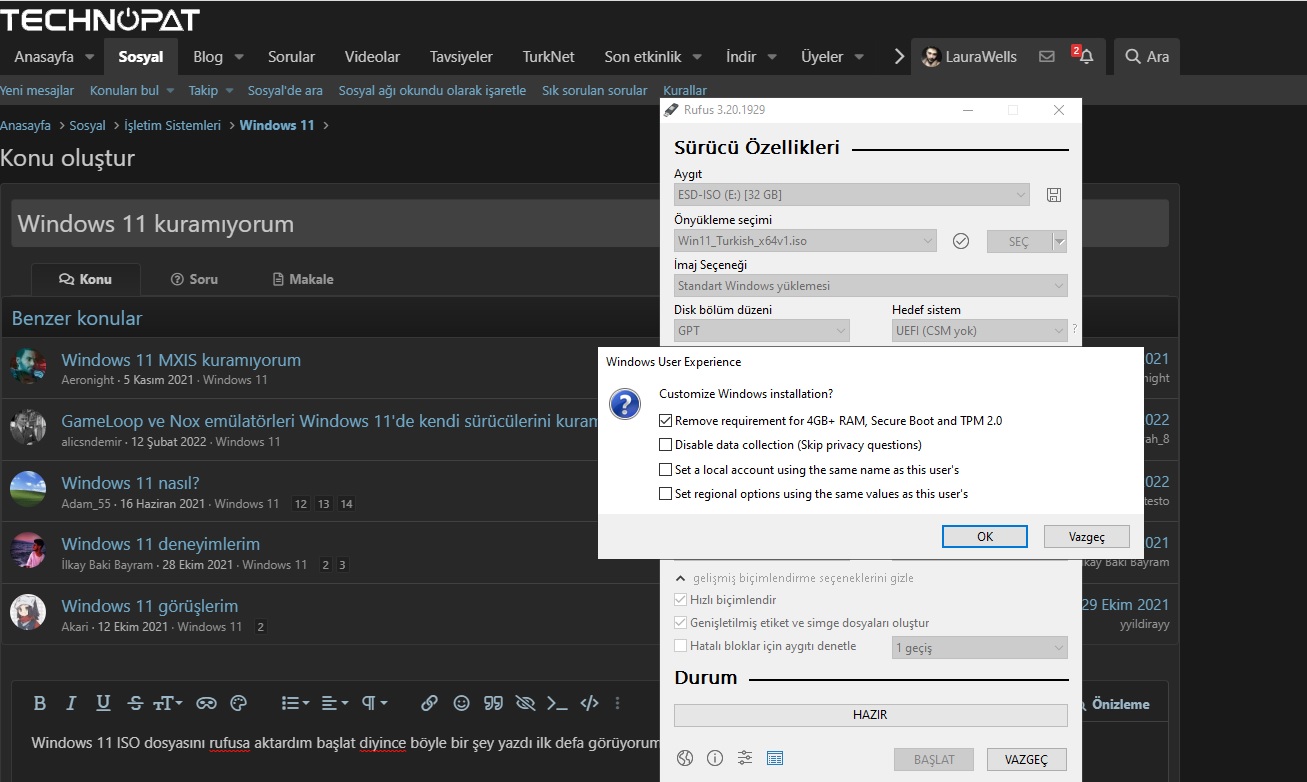Collapse gelişmiş biçimlendirme seçeneklerini gizle

point(795,578)
